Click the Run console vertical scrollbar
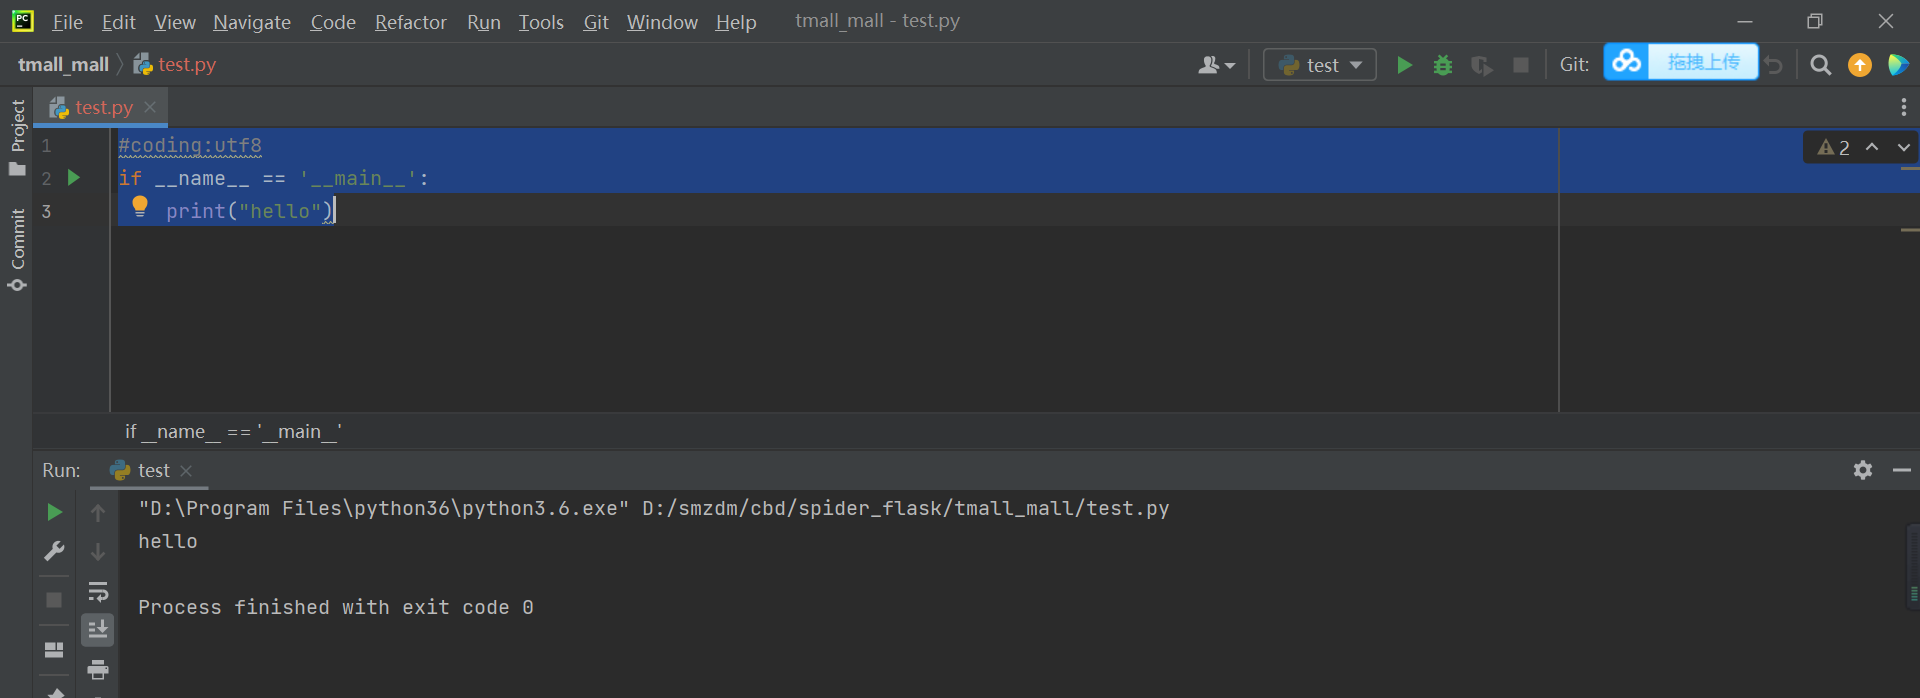This screenshot has width=1920, height=698. [x=1913, y=567]
